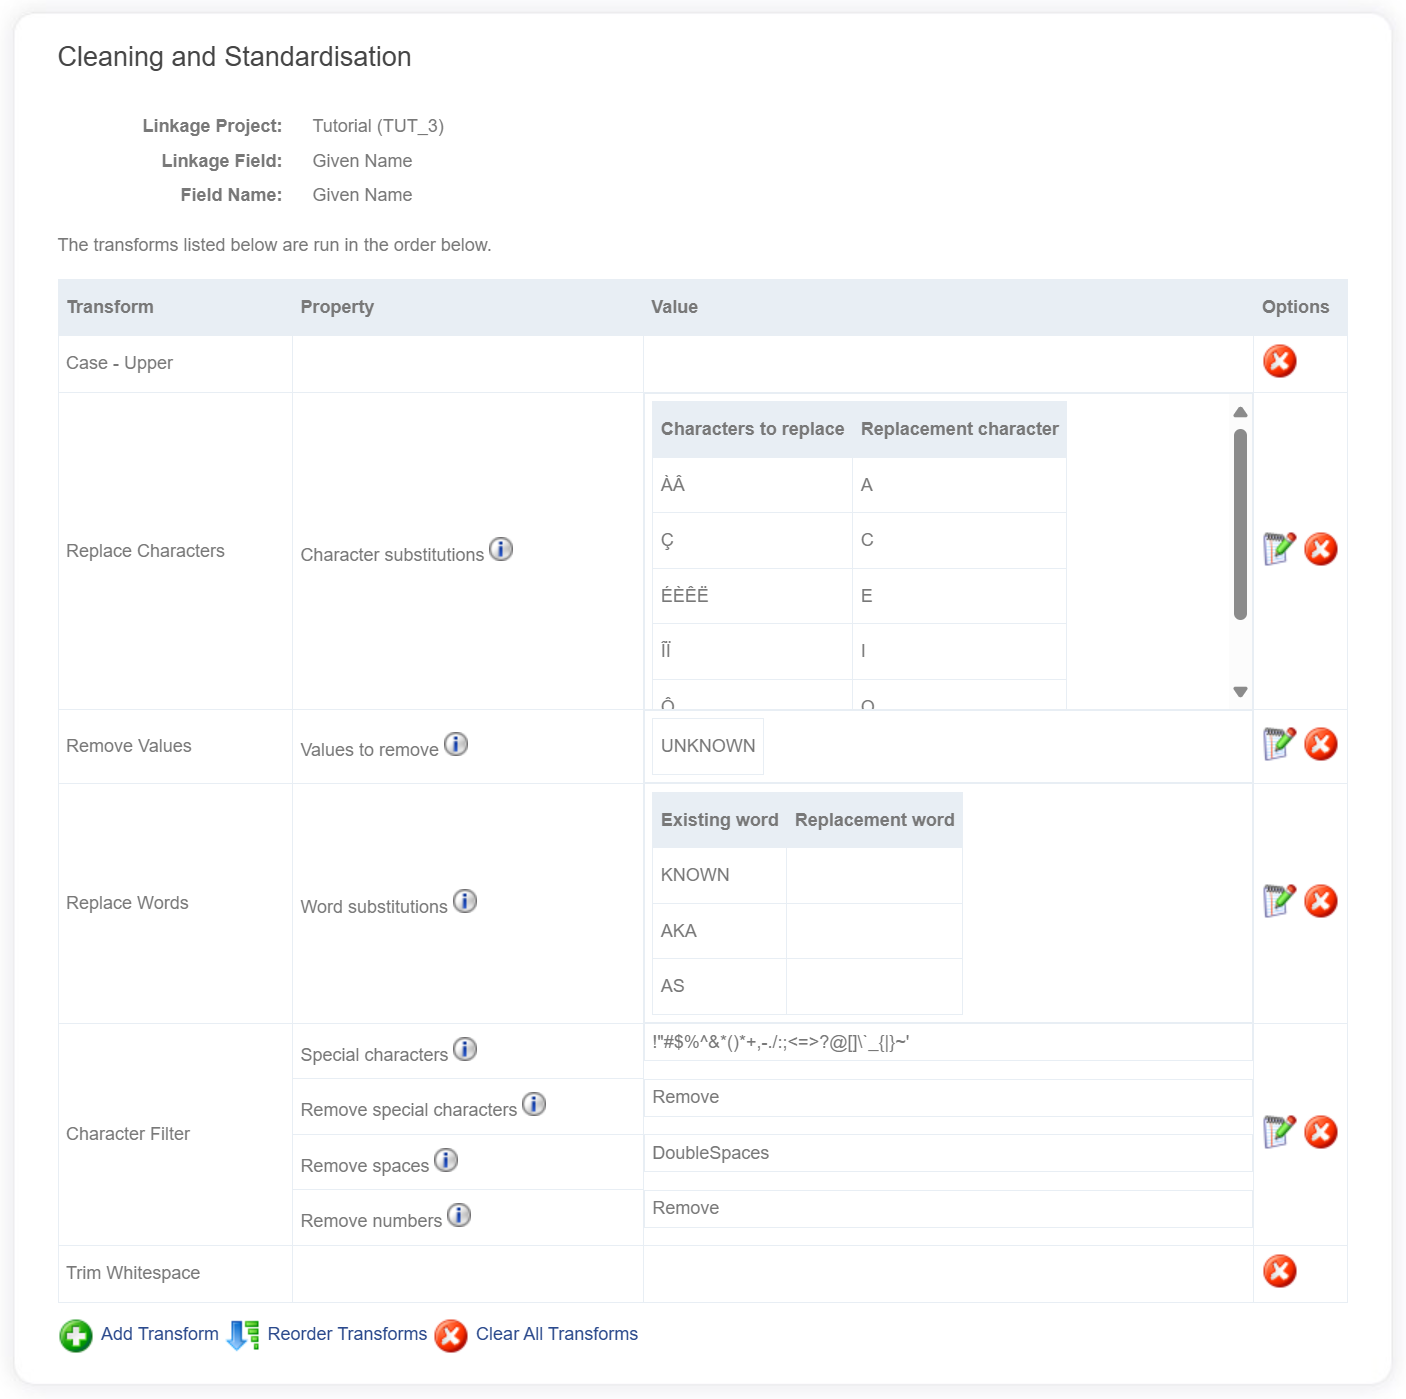Viewport: 1406px width, 1399px height.
Task: Click Clear All Transforms
Action: click(556, 1334)
